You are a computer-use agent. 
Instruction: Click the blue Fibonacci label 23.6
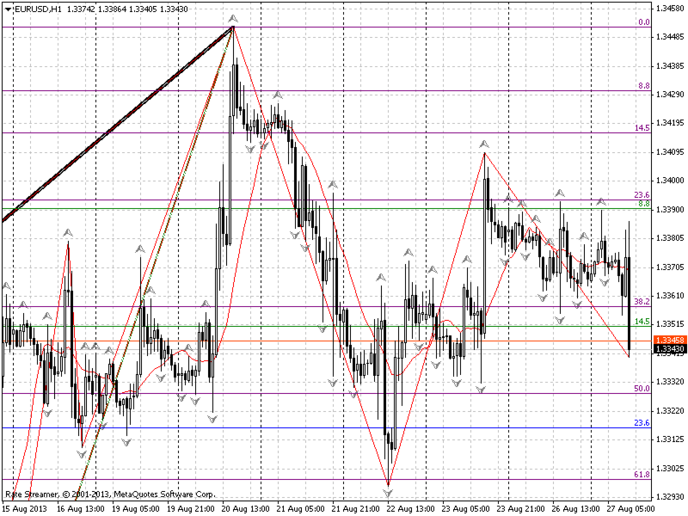click(642, 423)
